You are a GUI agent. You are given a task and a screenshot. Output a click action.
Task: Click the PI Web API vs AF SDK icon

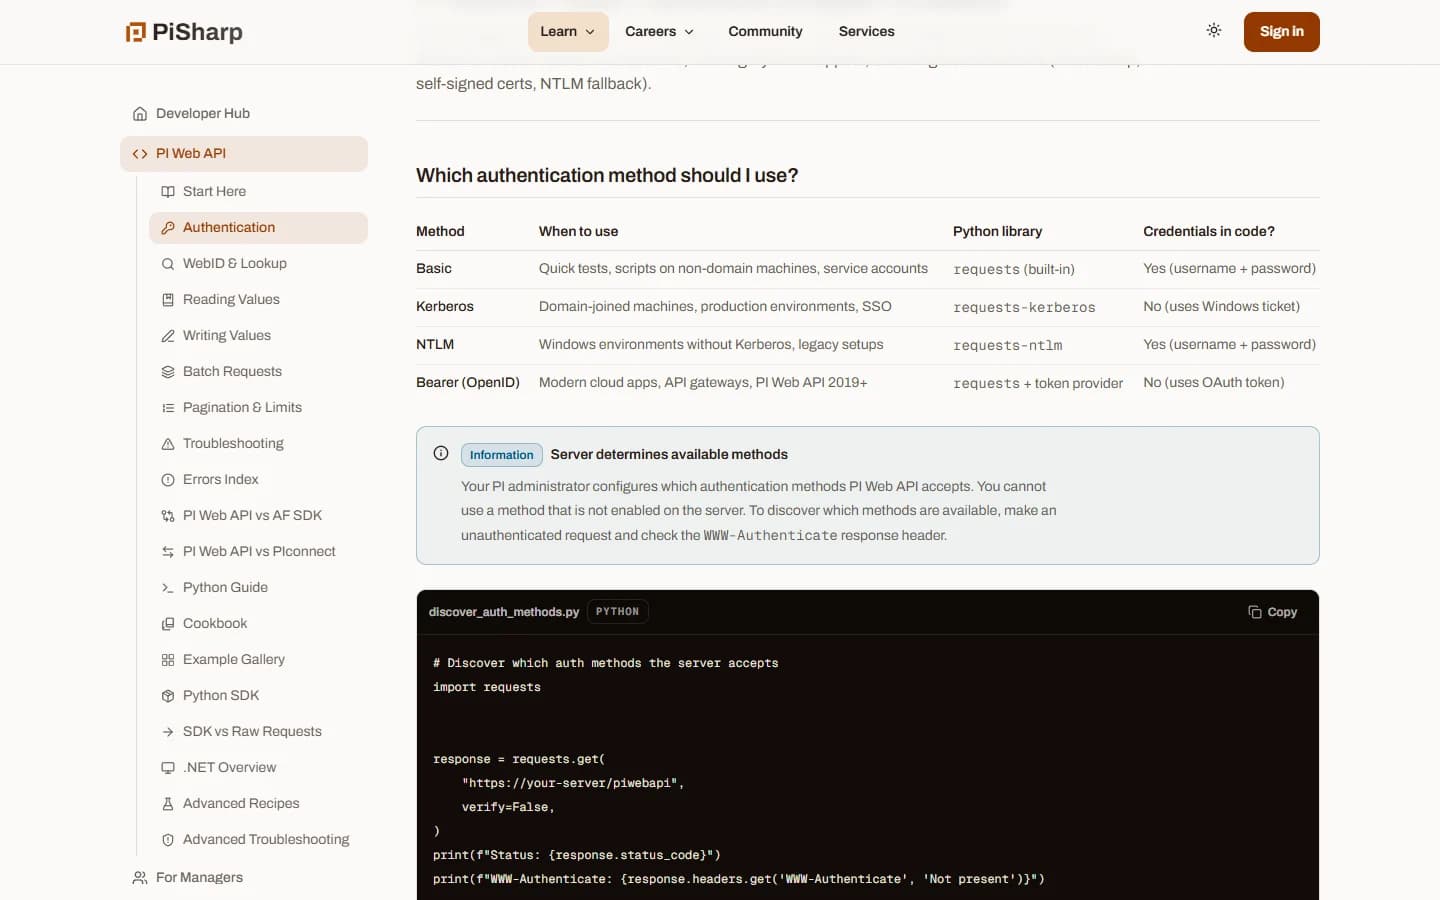168,516
